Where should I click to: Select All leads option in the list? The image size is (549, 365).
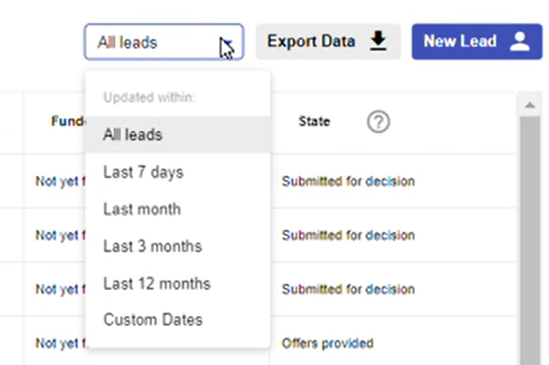click(178, 135)
